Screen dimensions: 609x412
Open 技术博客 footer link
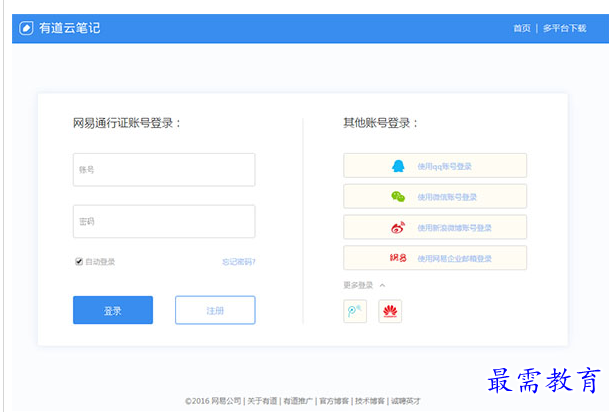click(369, 401)
